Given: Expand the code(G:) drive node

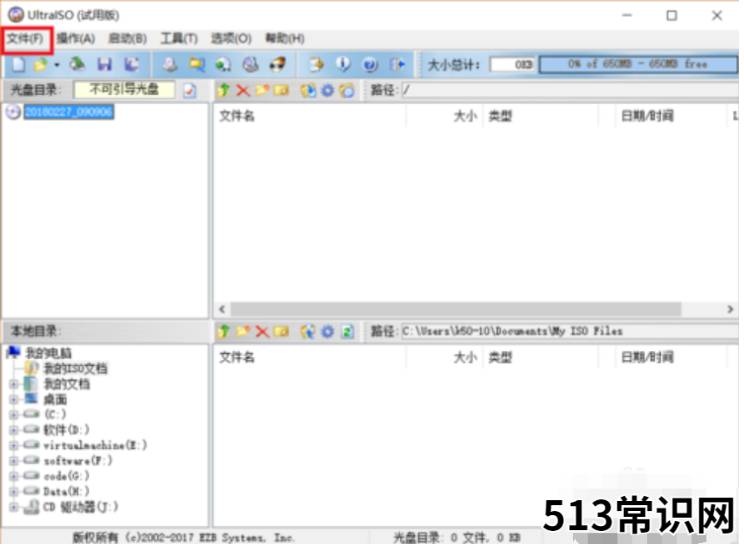Looking at the screenshot, I should click(14, 476).
